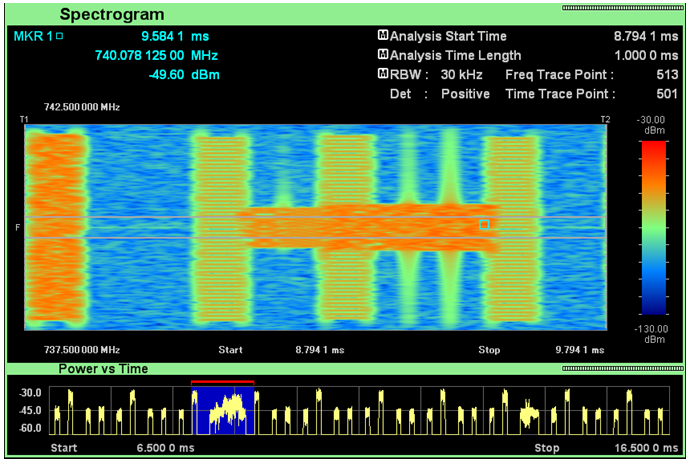Click the marker frequency 740.078 125 00 MHz
689x462 pixels.
coord(156,55)
